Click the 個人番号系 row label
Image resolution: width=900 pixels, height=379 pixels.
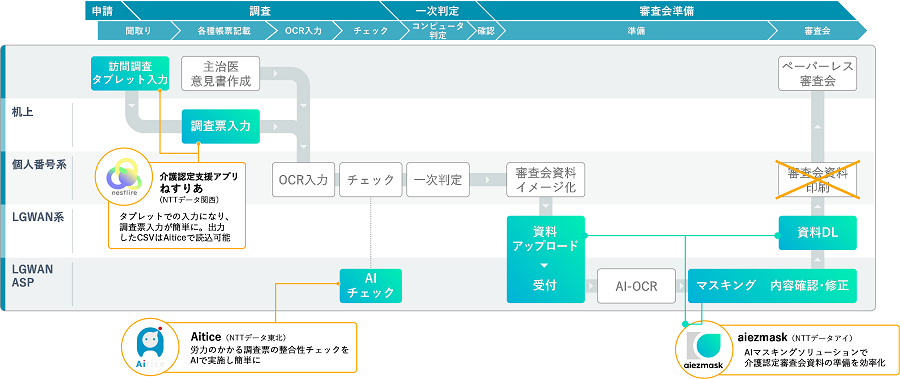(x=40, y=165)
